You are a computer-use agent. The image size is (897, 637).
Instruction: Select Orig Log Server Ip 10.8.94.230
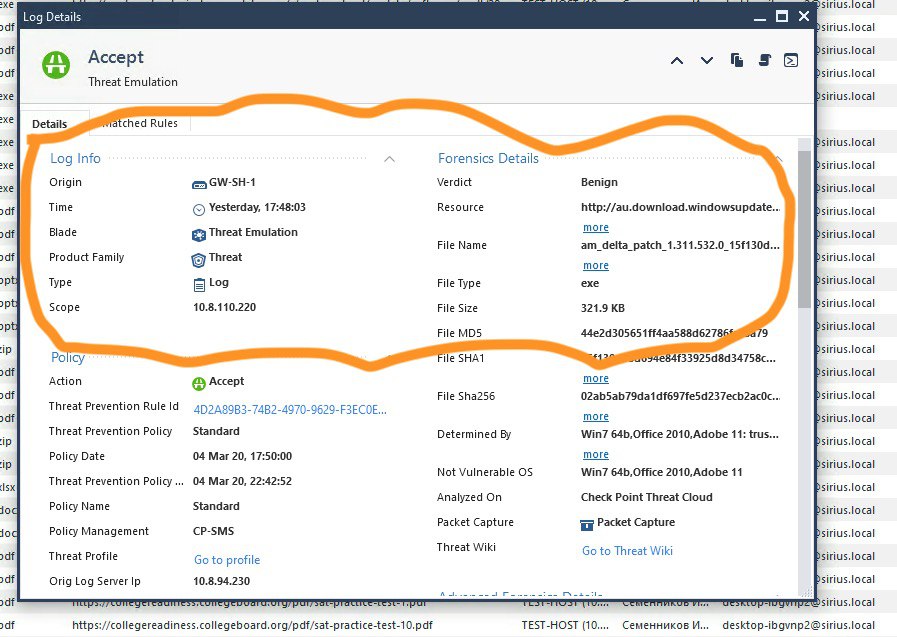point(221,581)
